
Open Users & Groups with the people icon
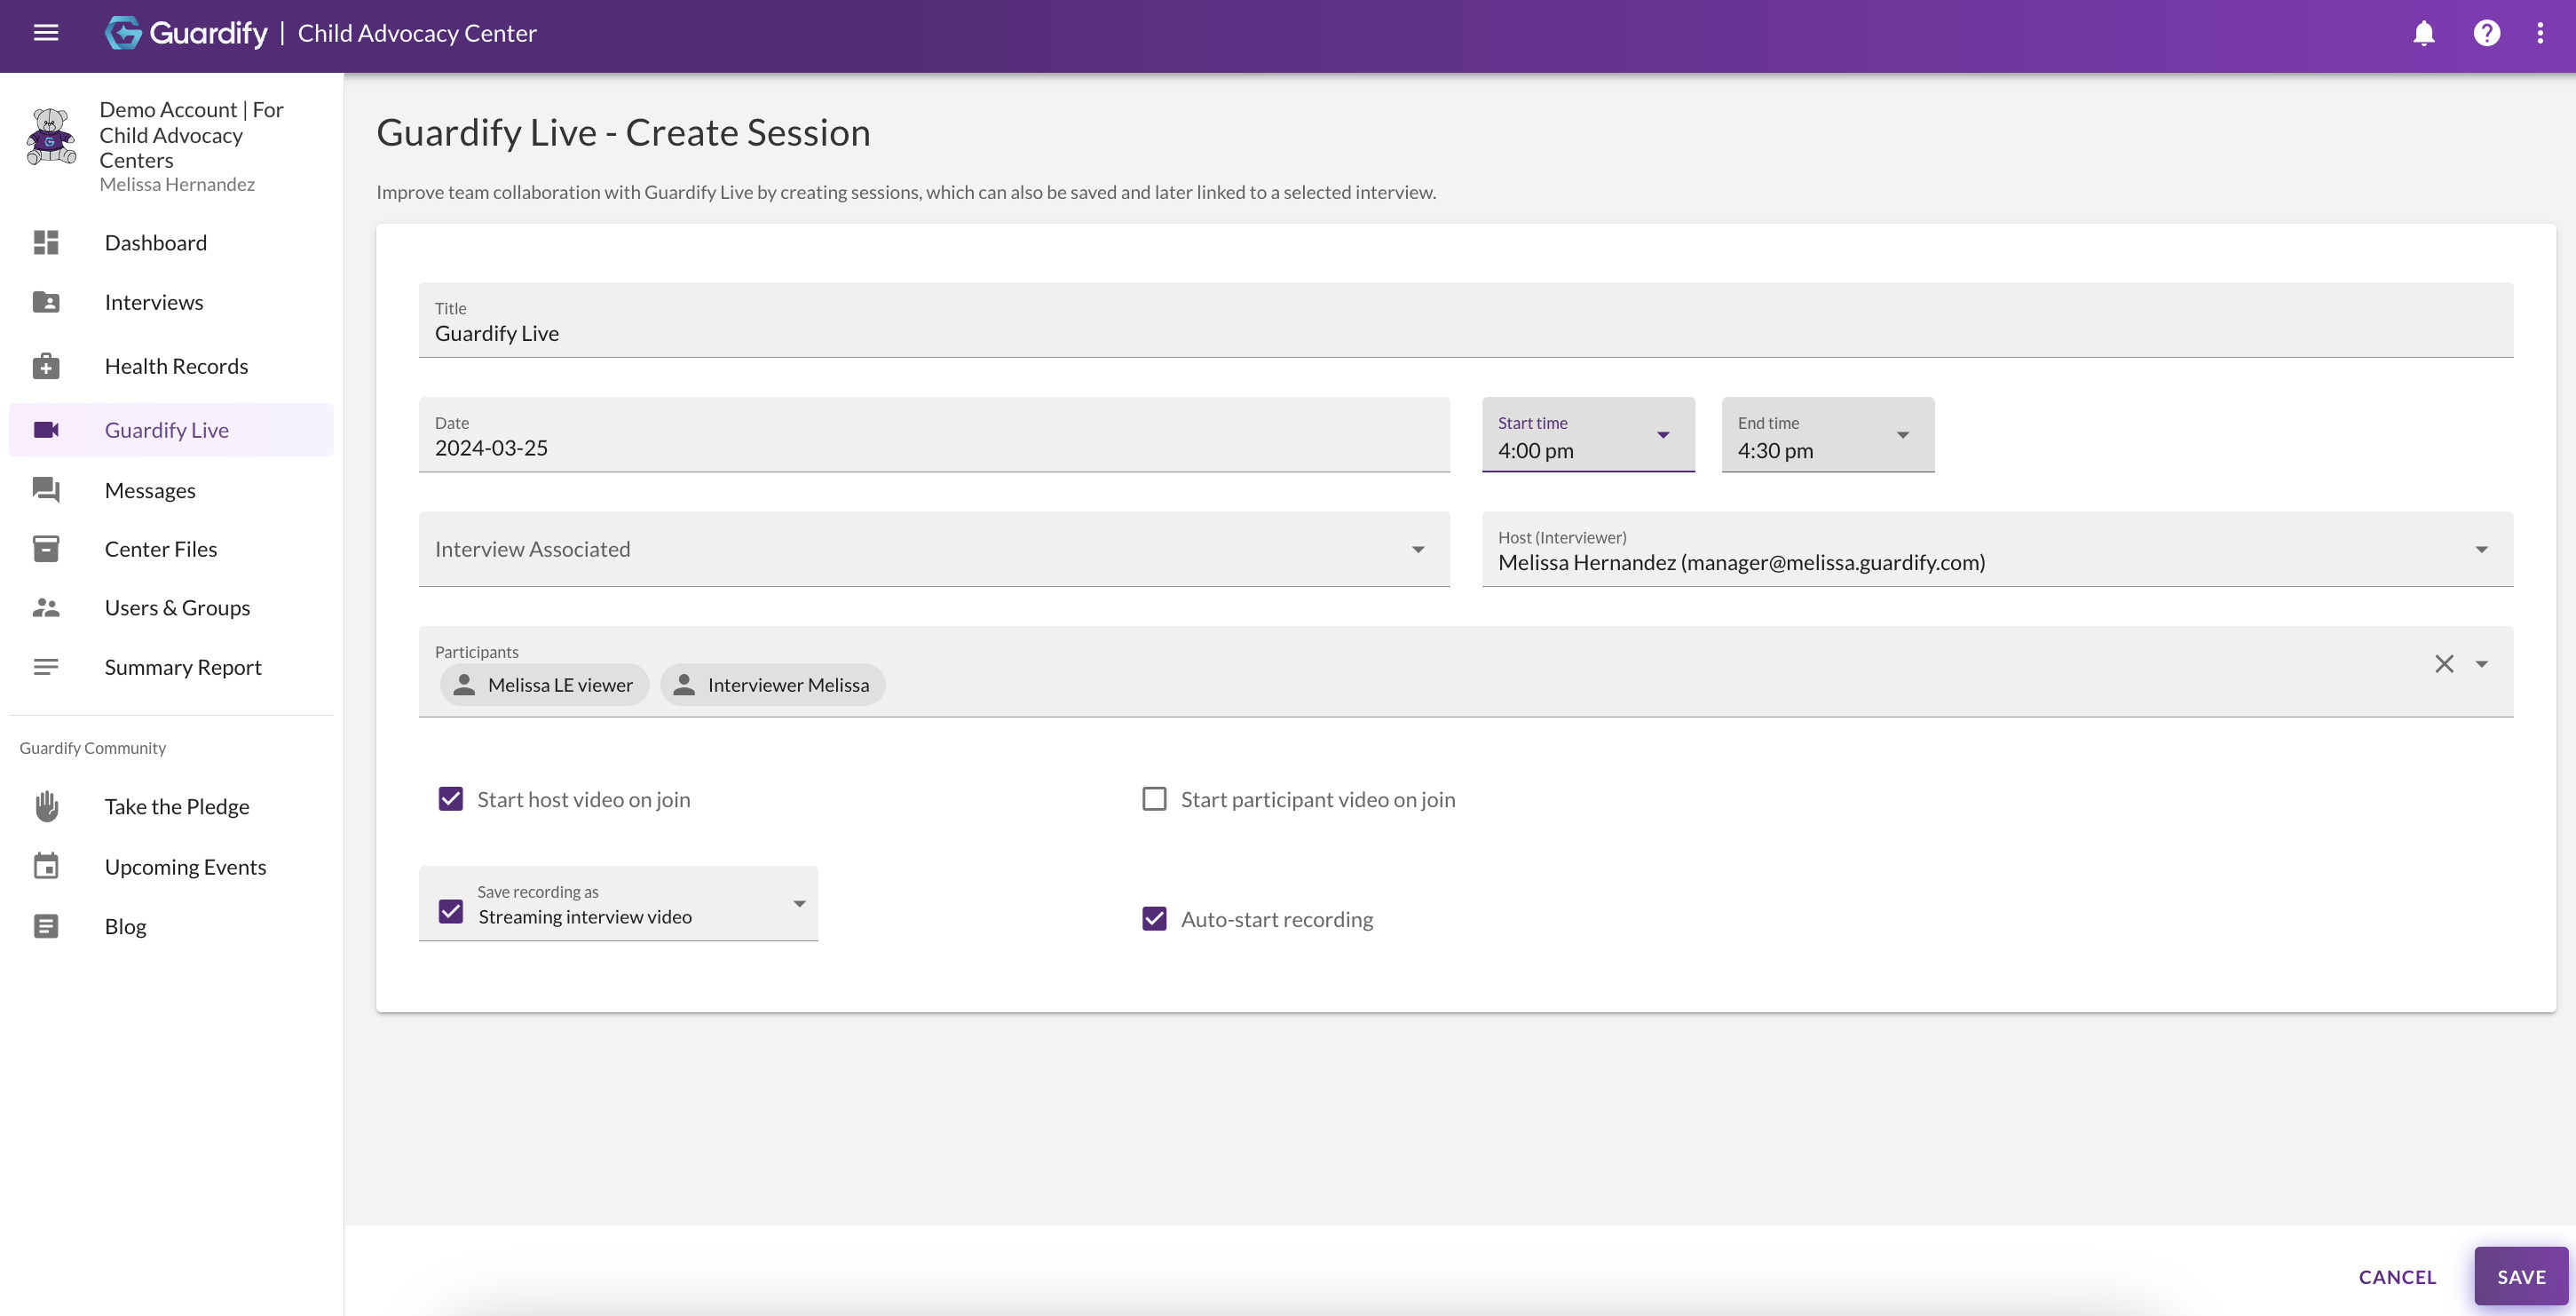click(x=46, y=607)
